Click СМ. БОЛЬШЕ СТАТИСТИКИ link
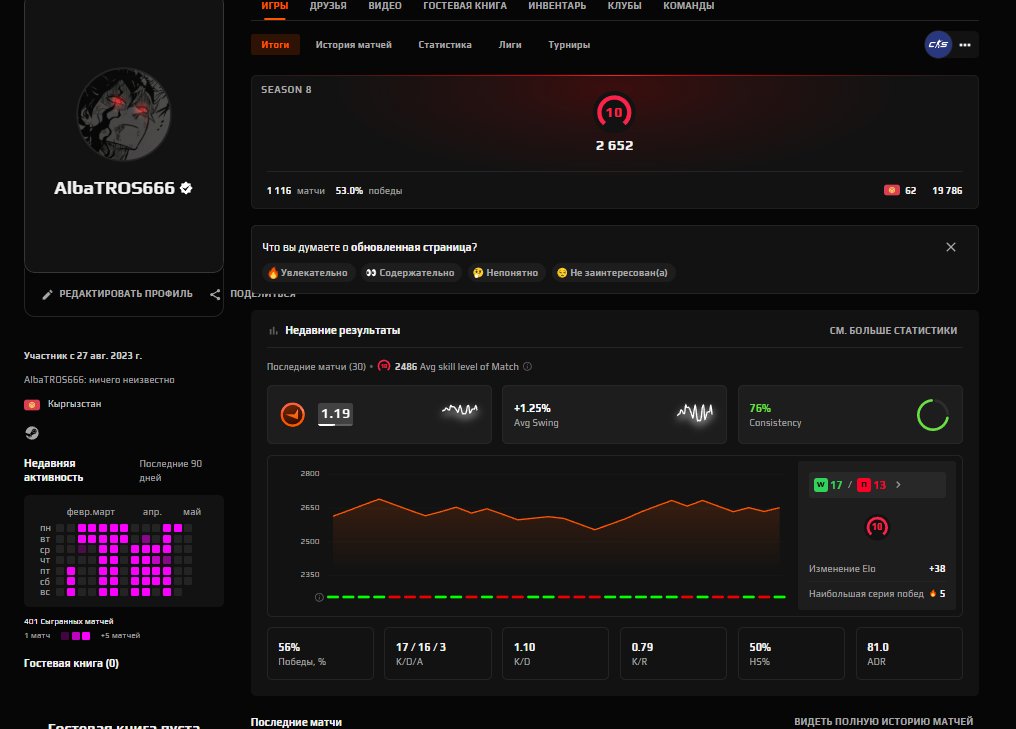The height and width of the screenshot is (729, 1016). 893,330
